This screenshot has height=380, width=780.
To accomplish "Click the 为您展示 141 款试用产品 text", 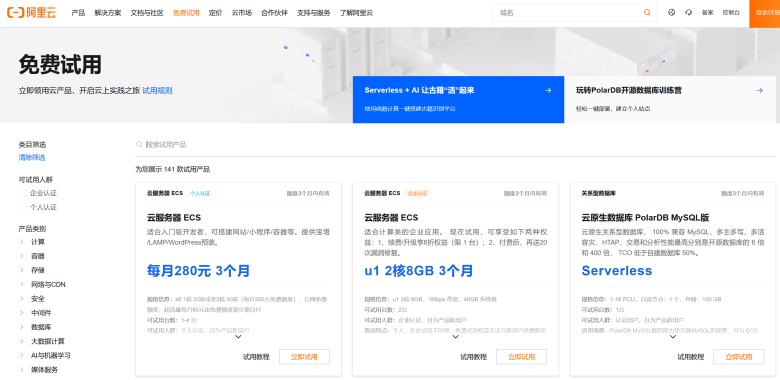I will coord(173,170).
